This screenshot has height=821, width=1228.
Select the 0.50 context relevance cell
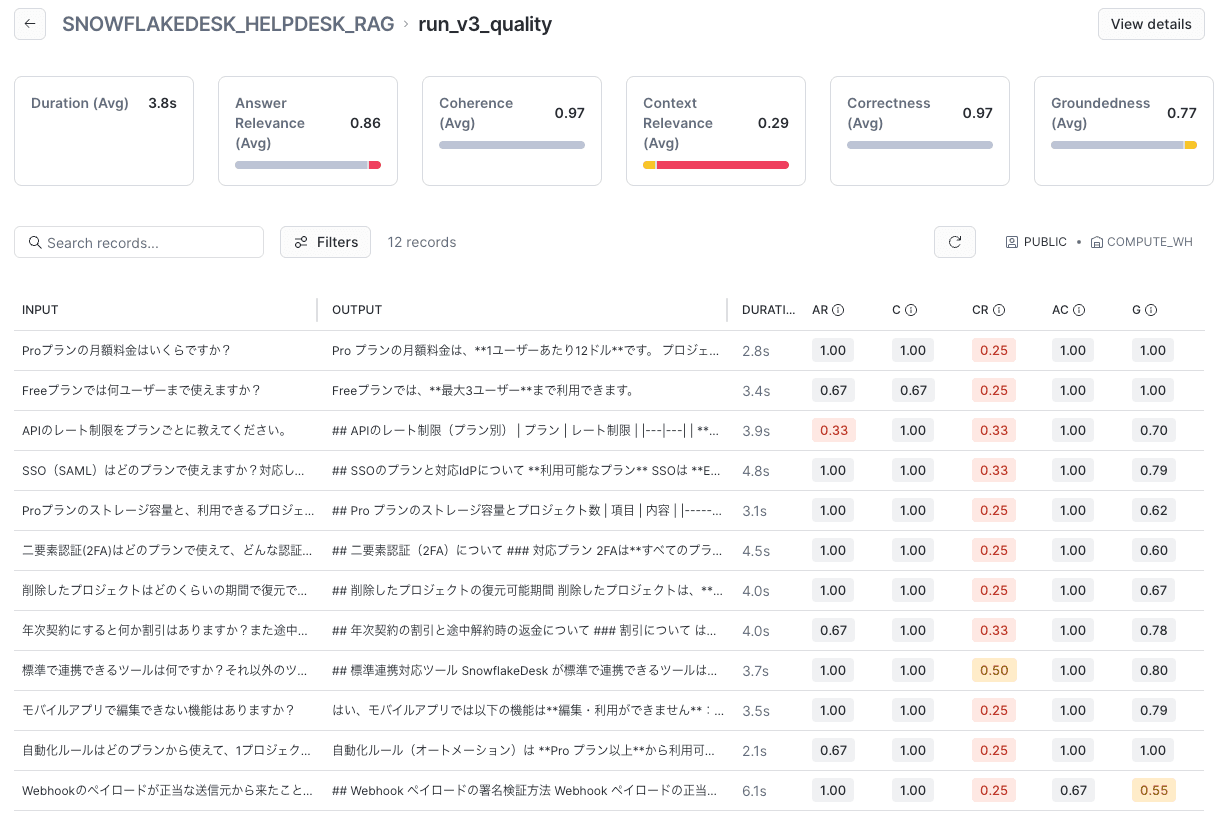click(994, 670)
